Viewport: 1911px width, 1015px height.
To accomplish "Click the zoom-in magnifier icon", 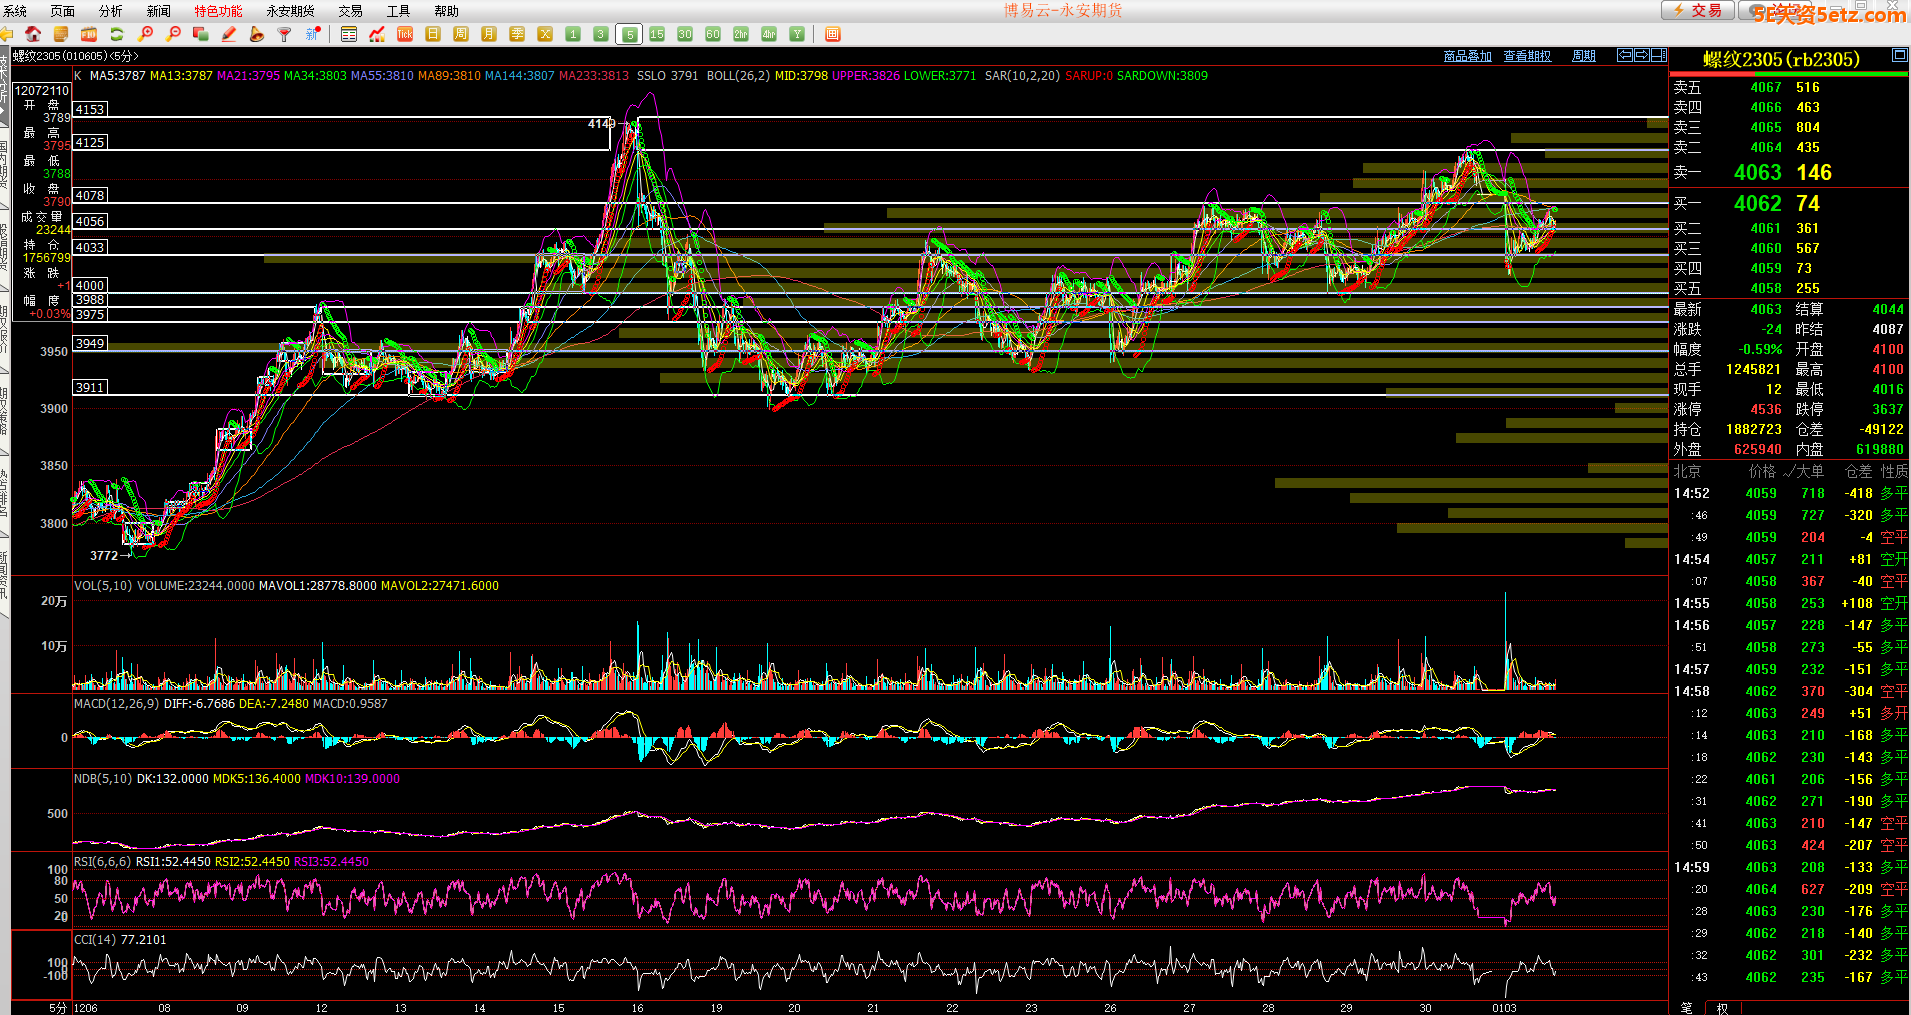I will point(145,34).
